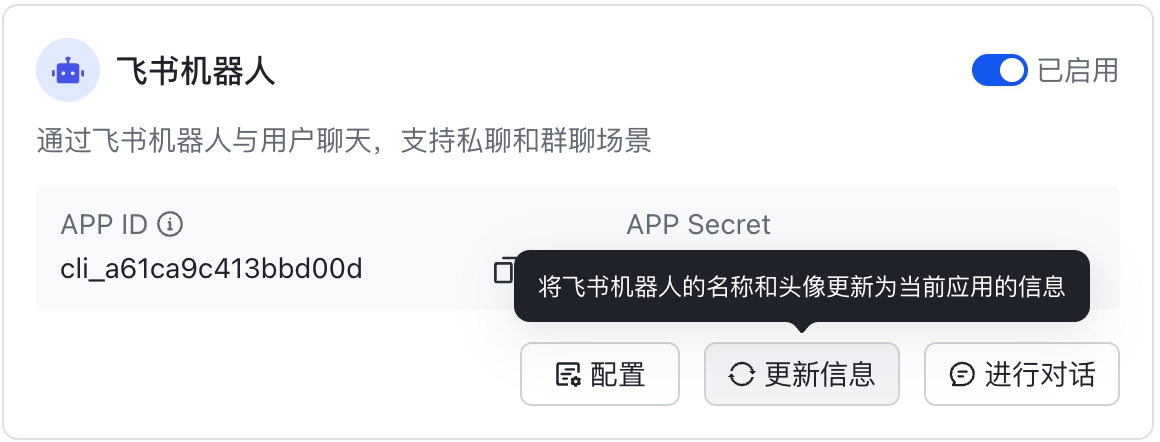Click the 飞书机器人 title text
Screen dimensions: 1160x442
tap(196, 72)
